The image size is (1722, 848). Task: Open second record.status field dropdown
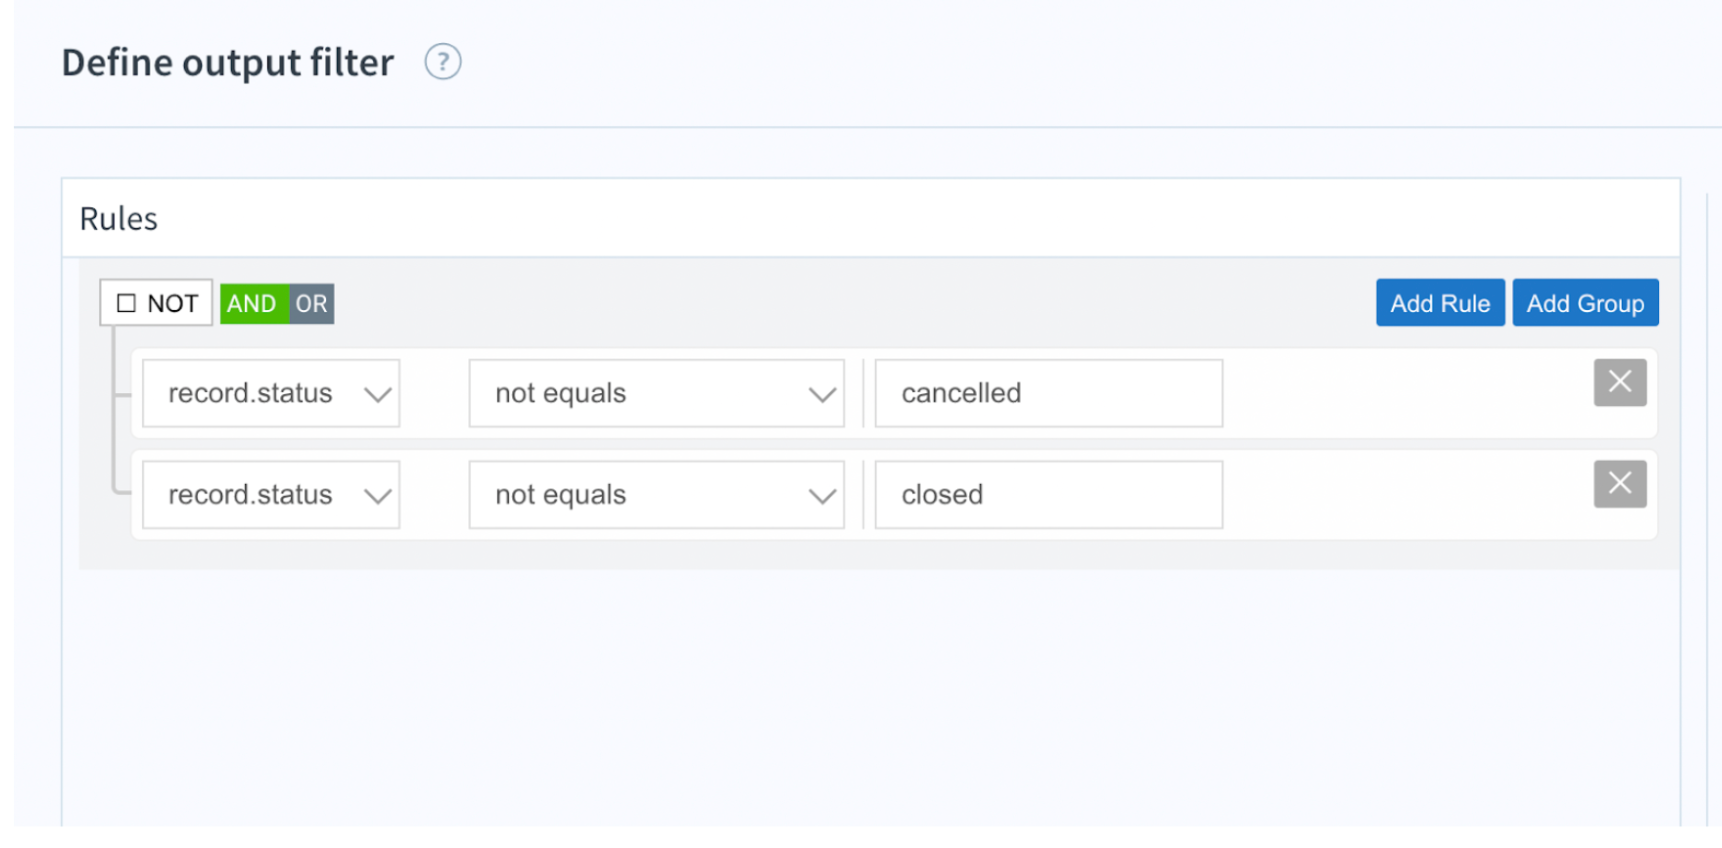click(x=271, y=495)
